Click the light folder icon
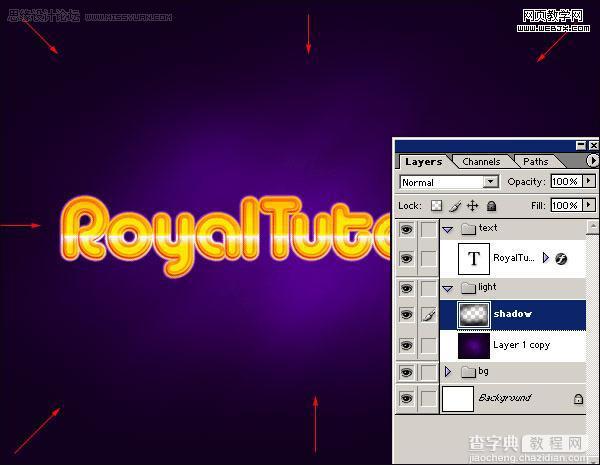This screenshot has height=465, width=600. (468, 288)
